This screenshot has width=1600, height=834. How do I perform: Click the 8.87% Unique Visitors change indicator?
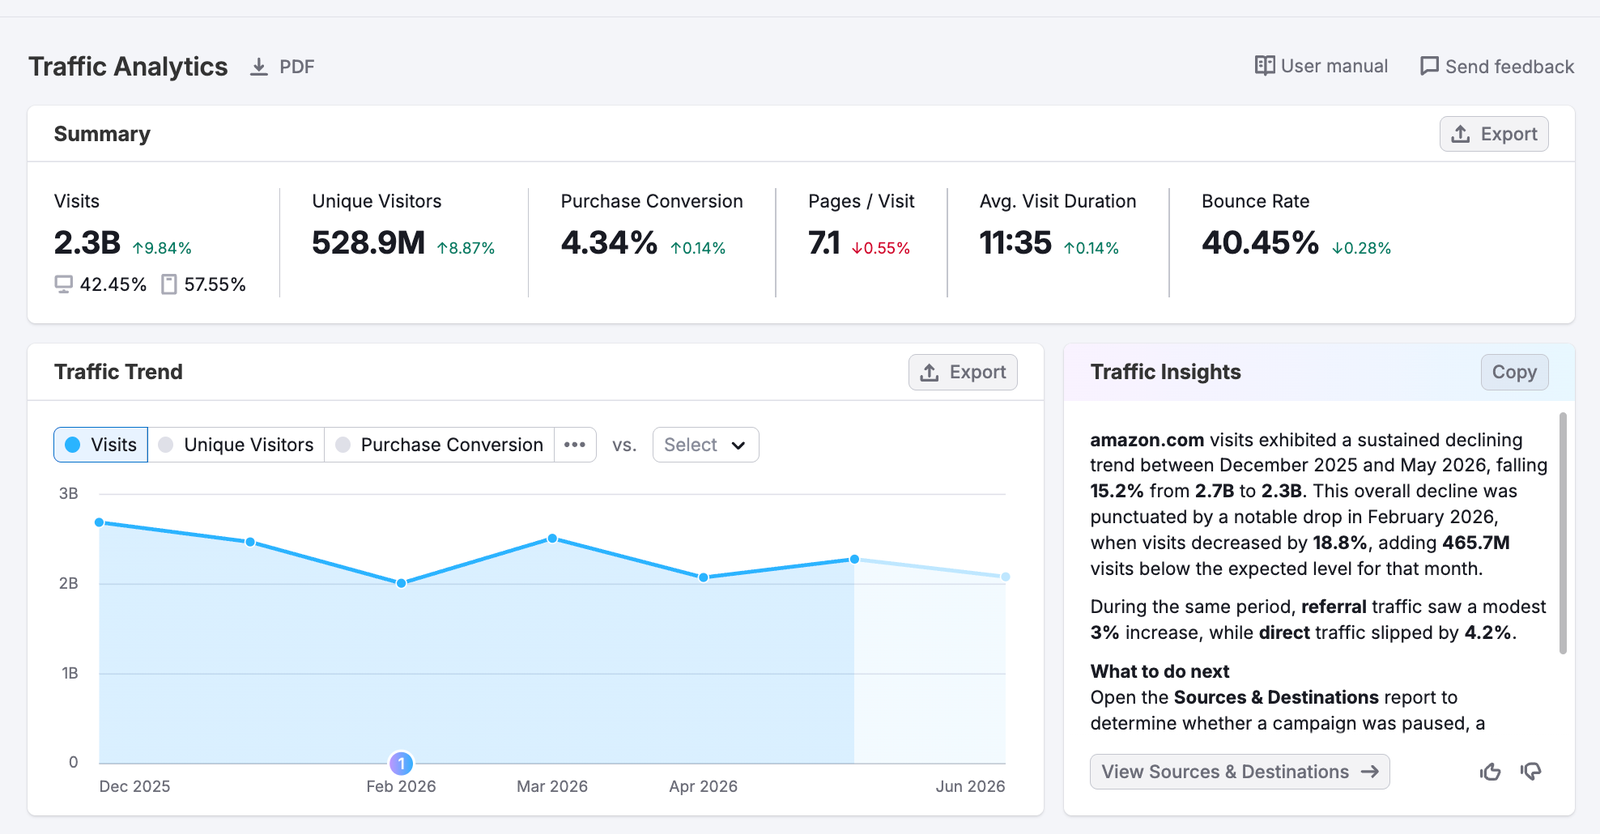(x=466, y=248)
